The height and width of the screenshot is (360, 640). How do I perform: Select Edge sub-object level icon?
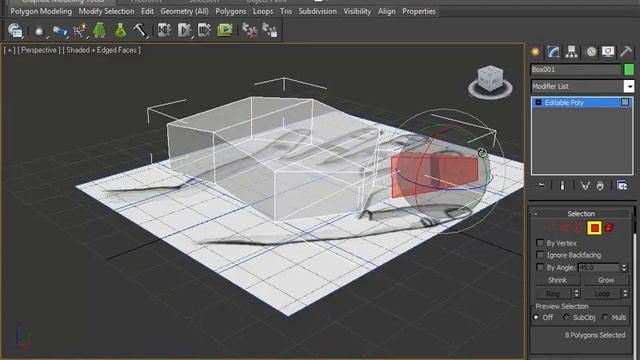564,228
